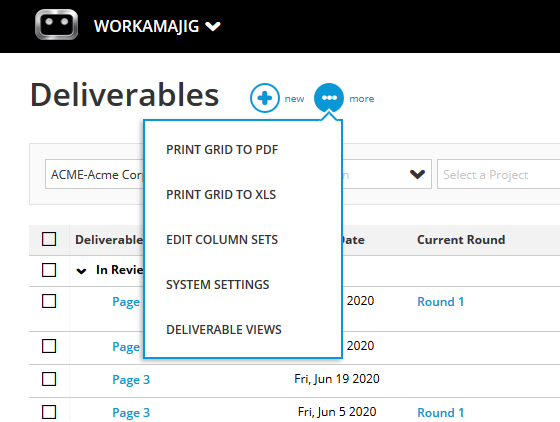This screenshot has height=422, width=560.
Task: Click the blue more options ellipsis icon
Action: point(329,98)
